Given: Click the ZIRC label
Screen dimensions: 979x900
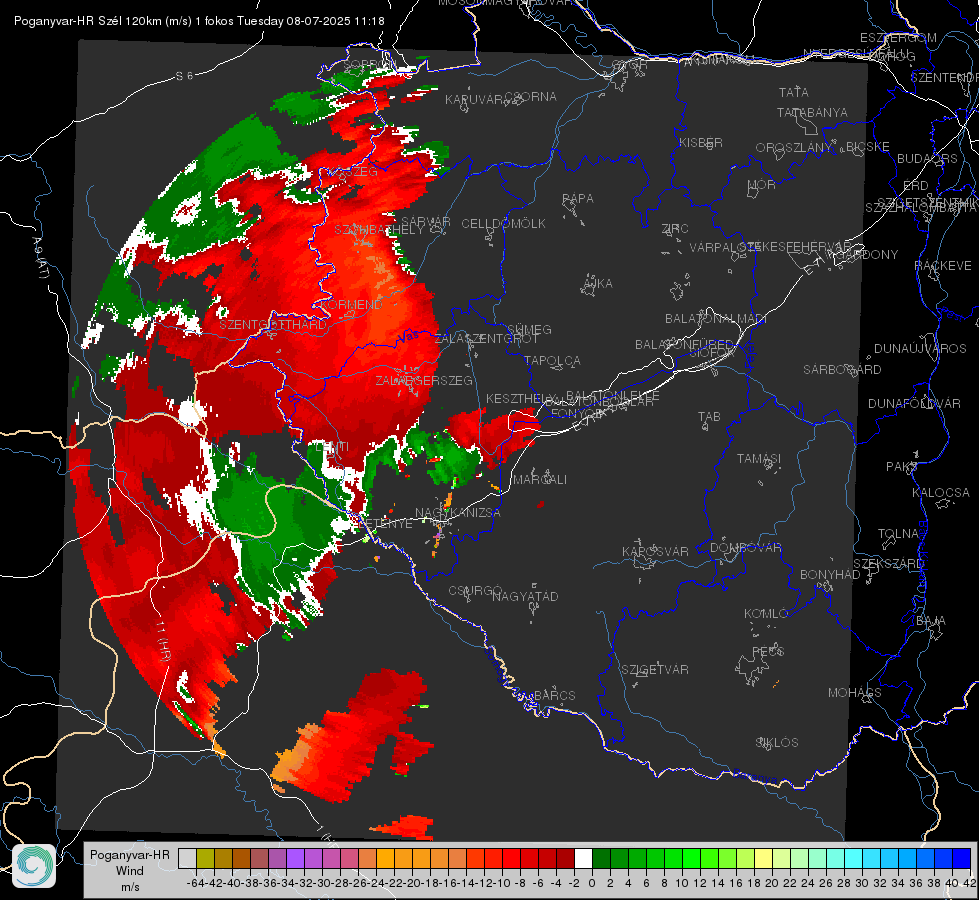Looking at the screenshot, I should click(x=675, y=229).
